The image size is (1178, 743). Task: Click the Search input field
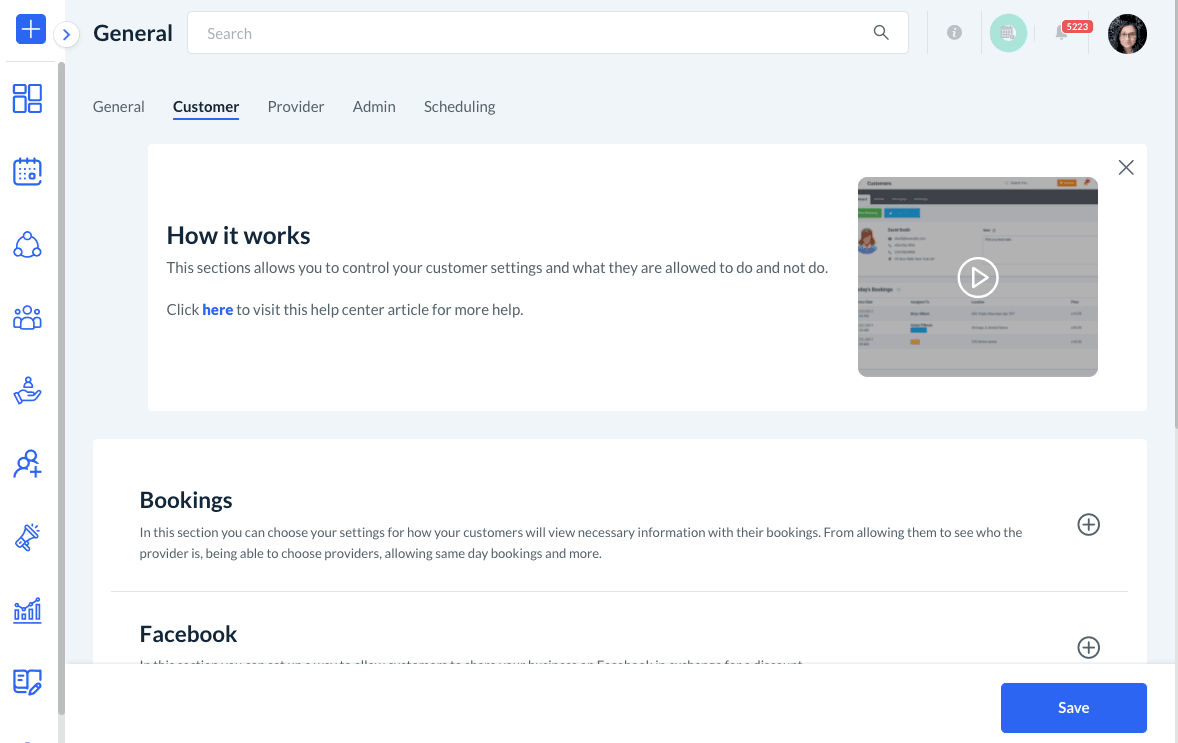(535, 33)
